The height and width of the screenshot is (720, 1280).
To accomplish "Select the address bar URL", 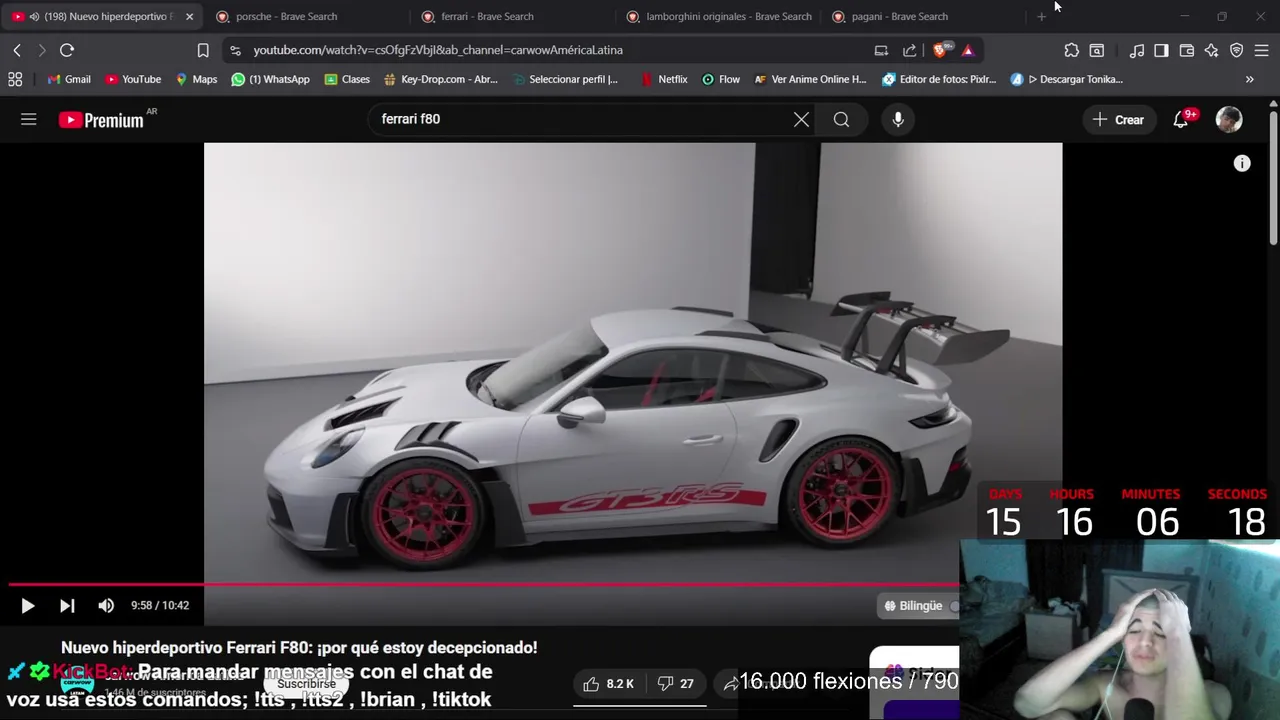I will pyautogui.click(x=438, y=50).
